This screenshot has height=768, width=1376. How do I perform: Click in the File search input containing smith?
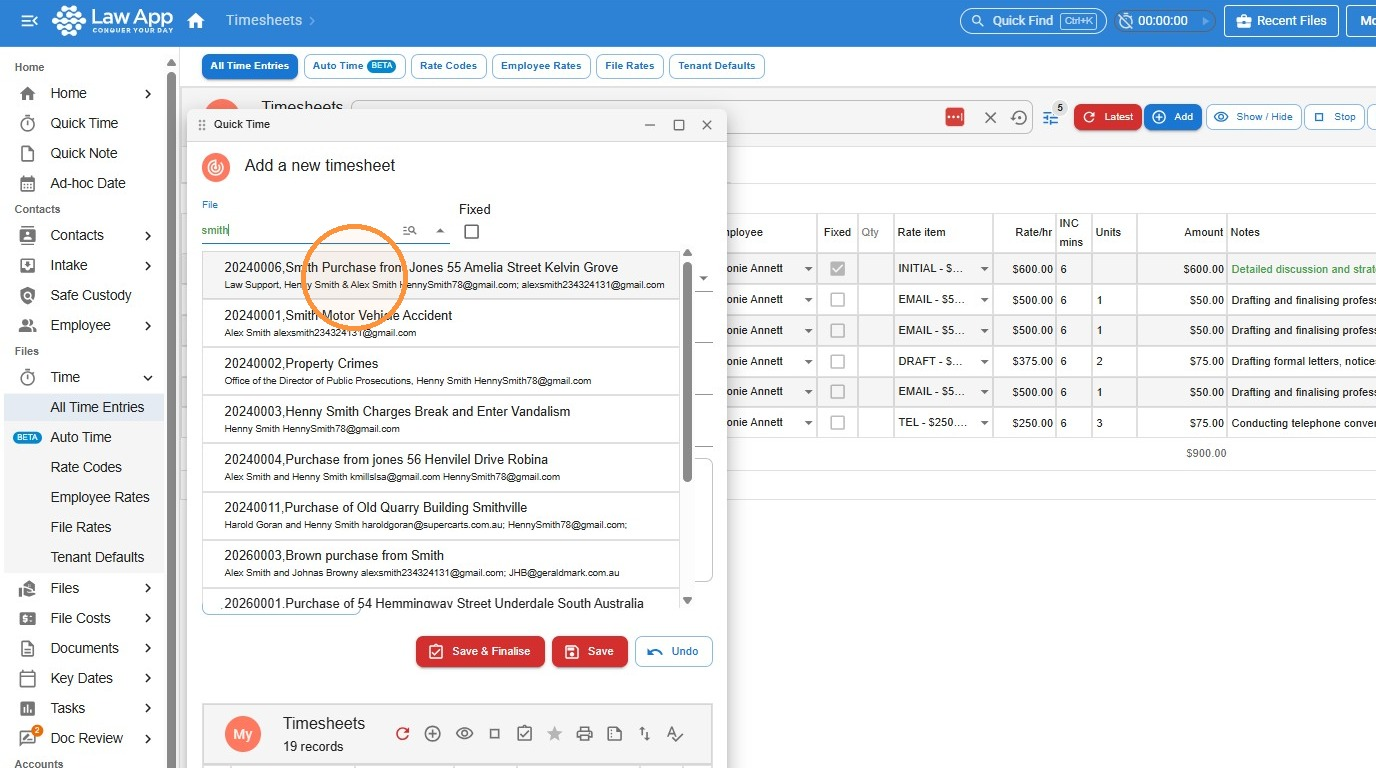tap(300, 230)
